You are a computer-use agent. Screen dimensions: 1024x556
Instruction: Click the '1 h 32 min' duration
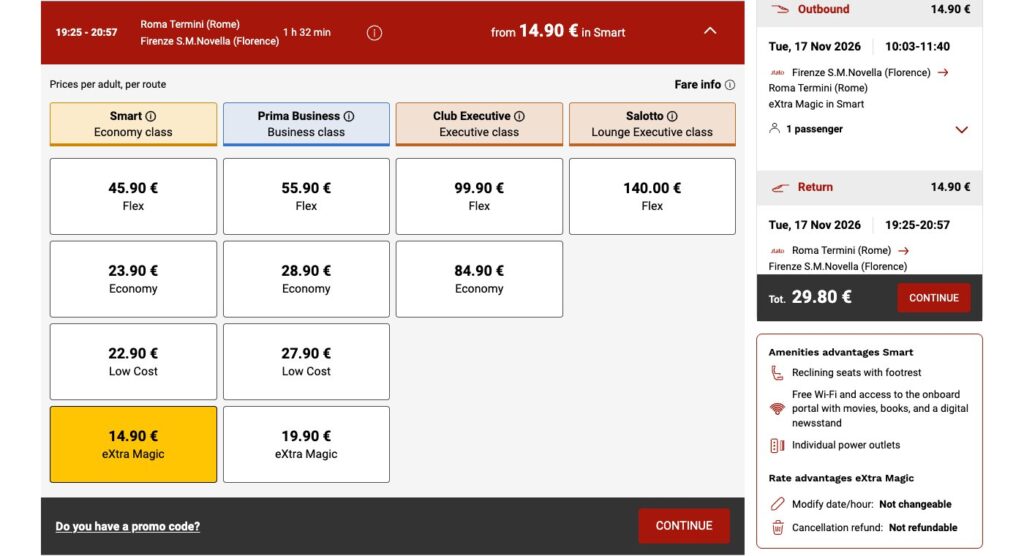click(x=307, y=32)
